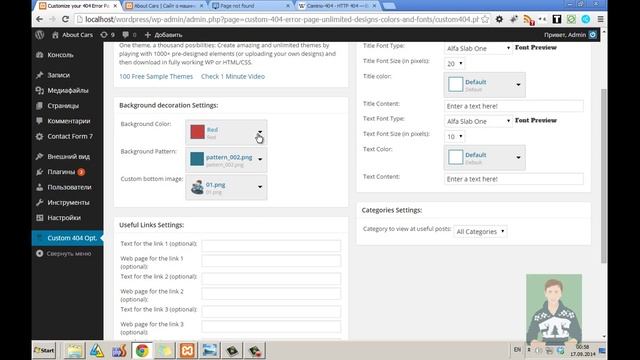The height and width of the screenshot is (360, 640).
Task: Click the address bar URL
Action: click(x=282, y=19)
